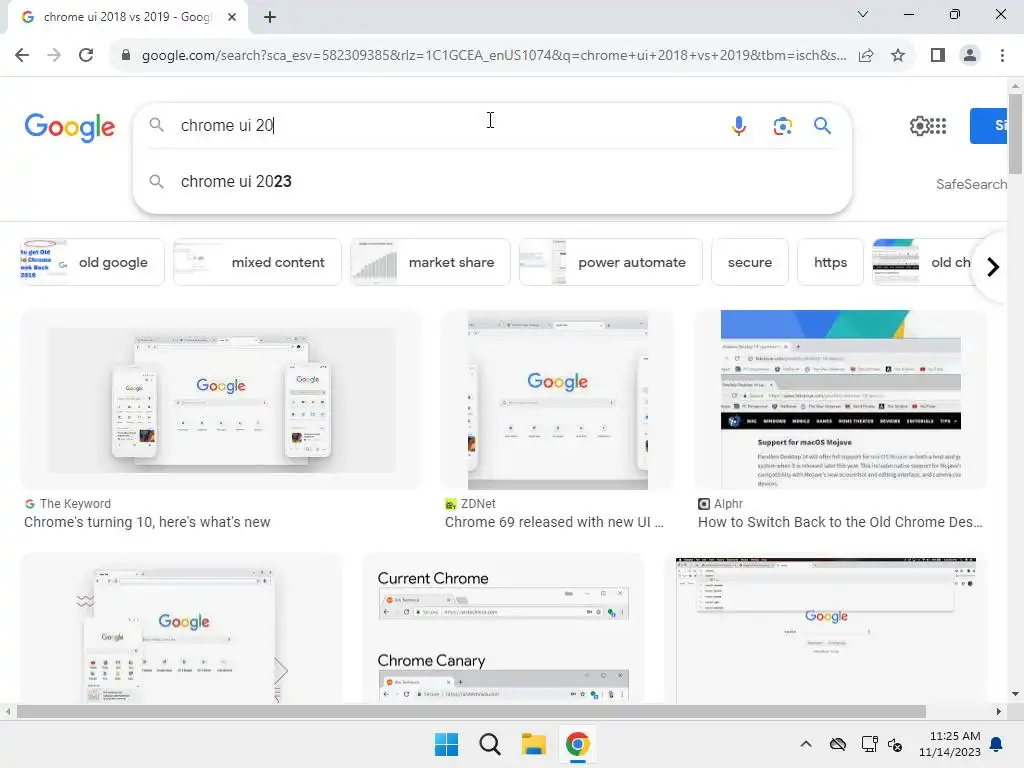This screenshot has height=768, width=1024.
Task: Show more filter chips arrow
Action: (x=993, y=266)
